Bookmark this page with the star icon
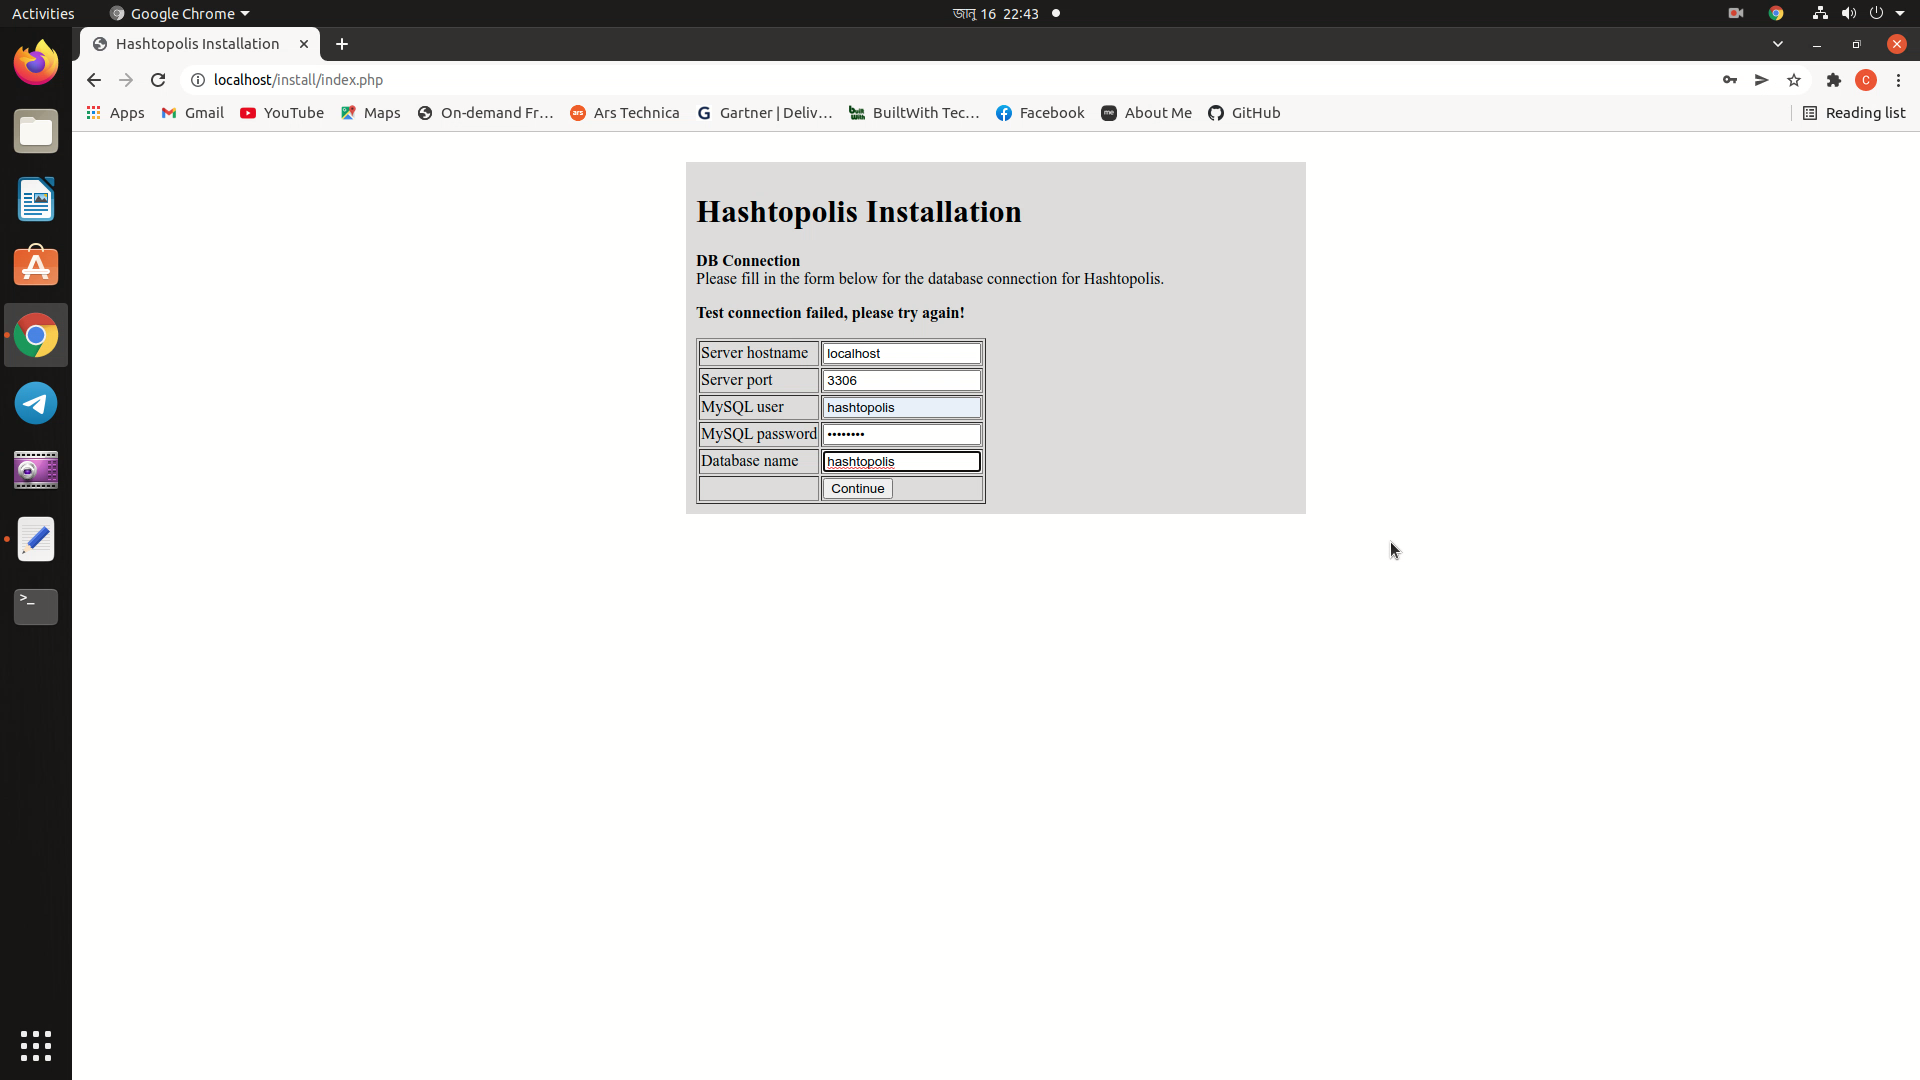This screenshot has width=1920, height=1080. pos(1794,80)
